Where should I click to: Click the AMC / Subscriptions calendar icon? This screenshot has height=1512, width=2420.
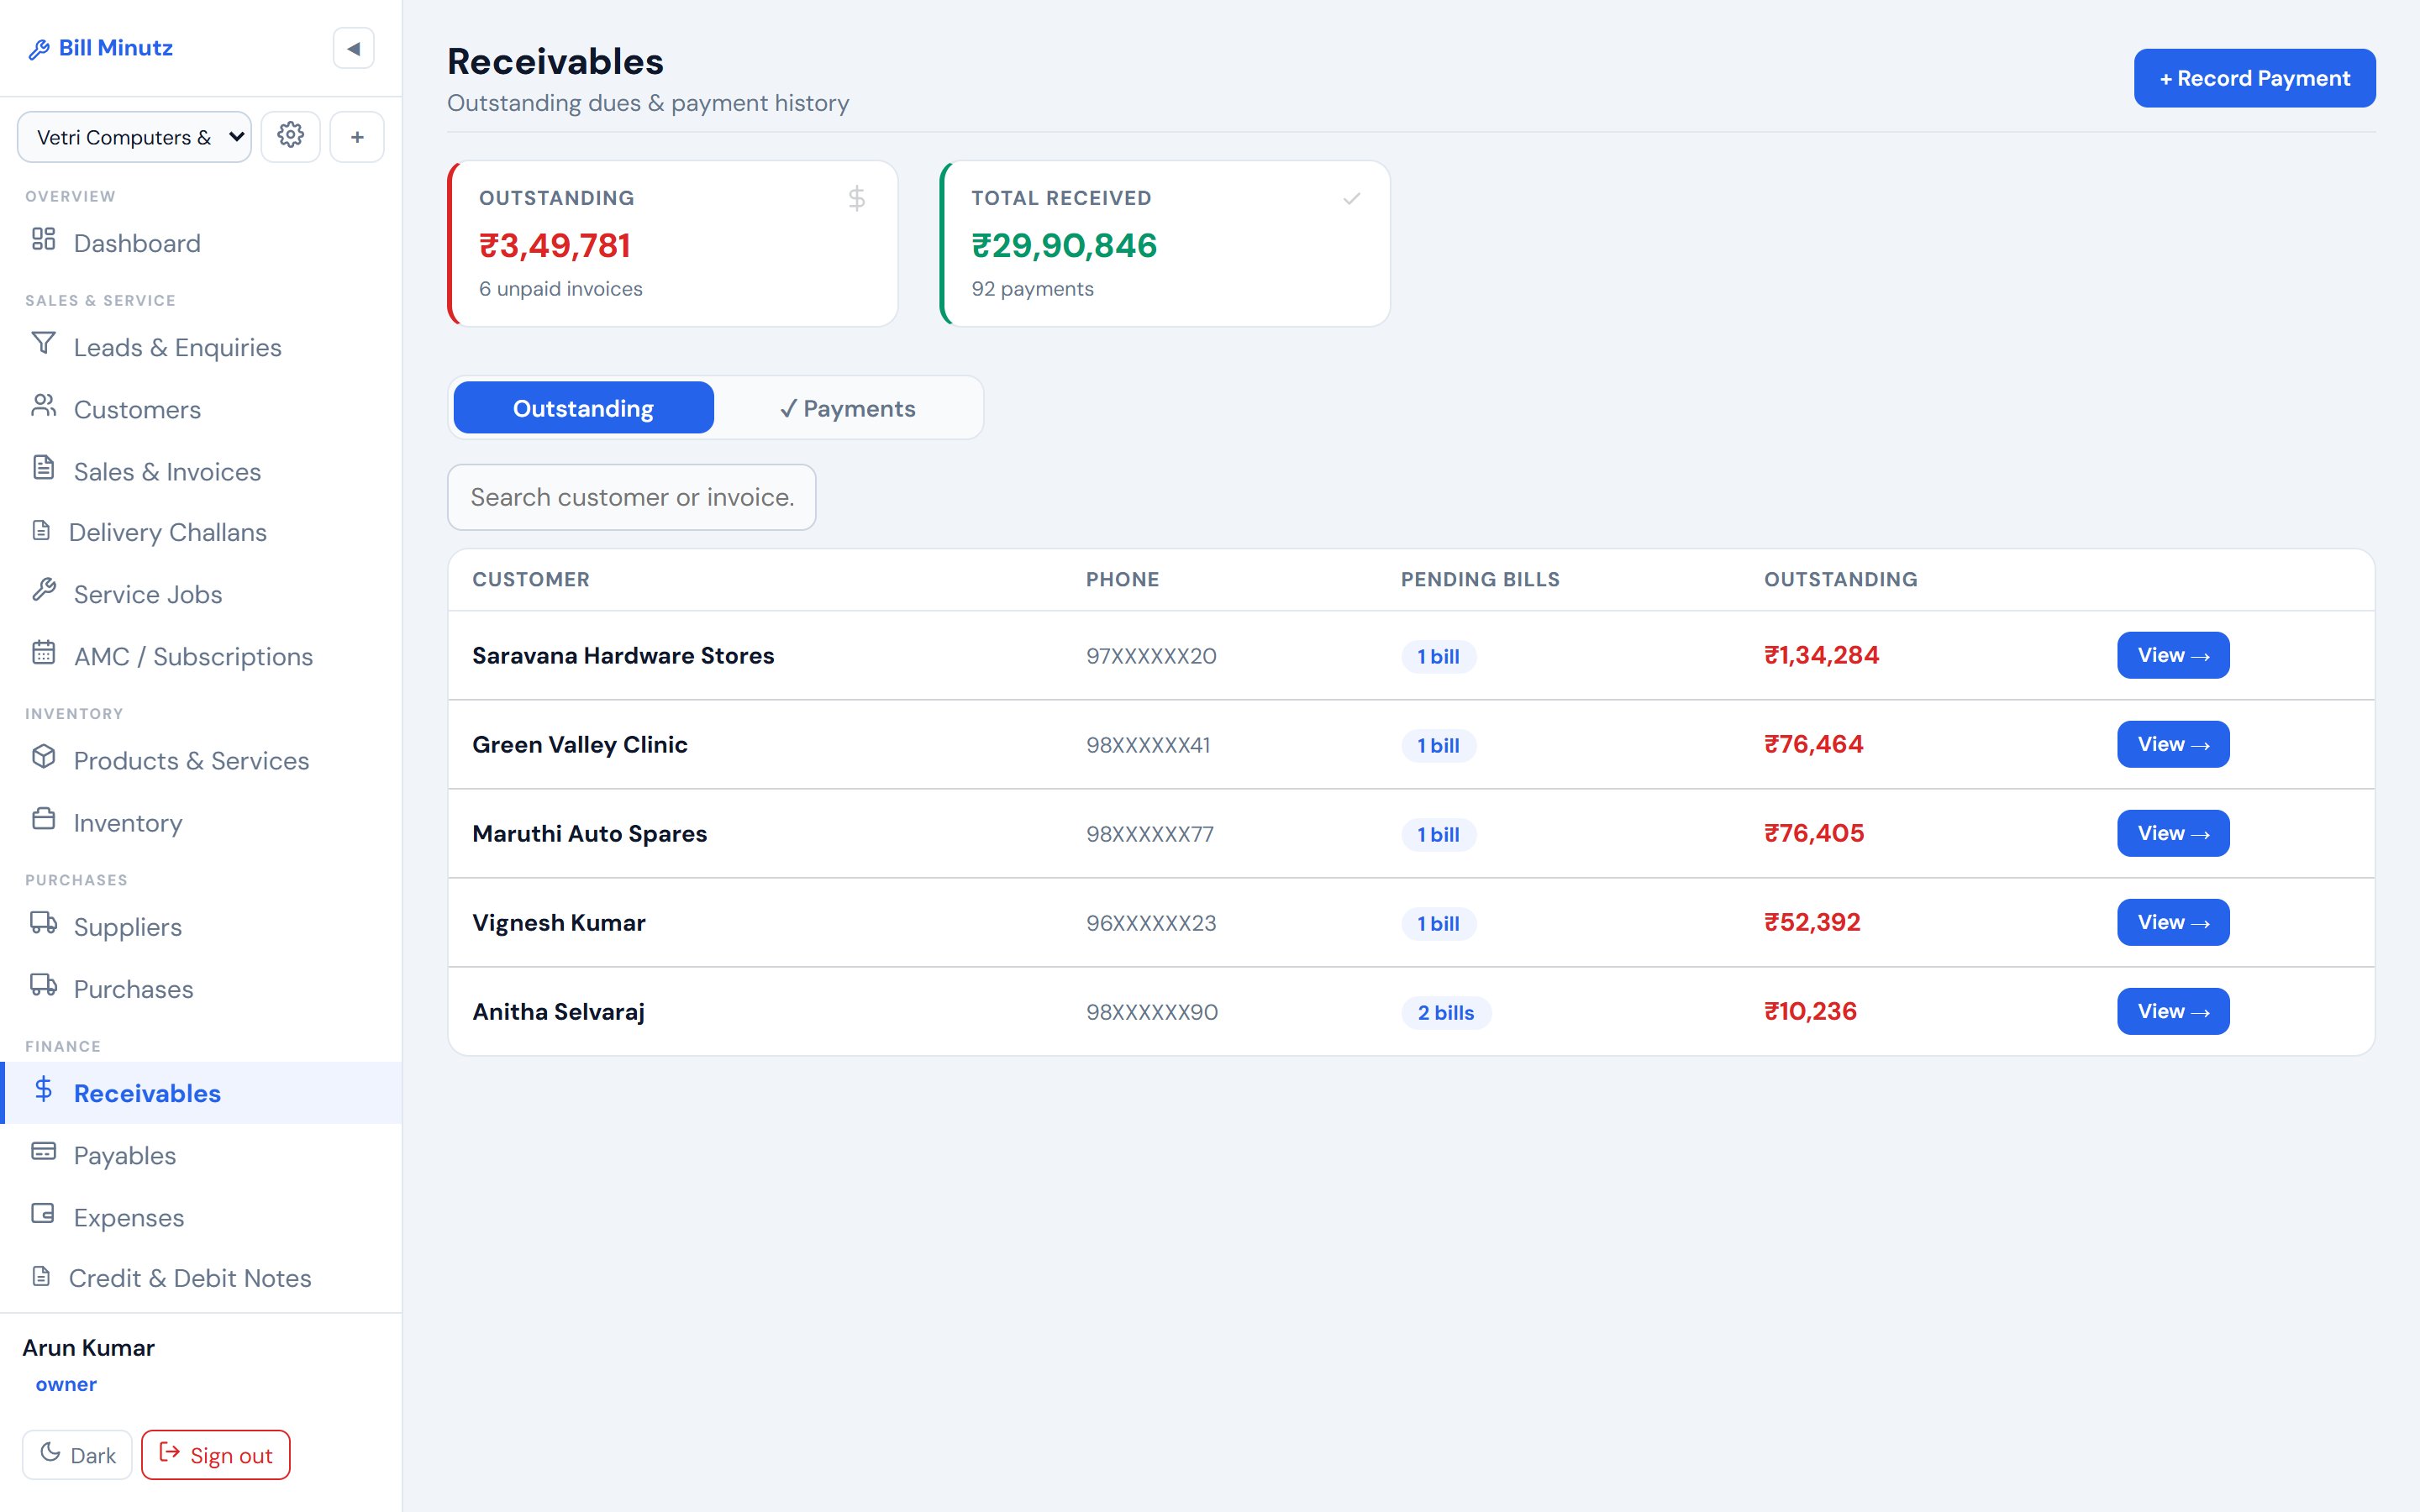[43, 652]
